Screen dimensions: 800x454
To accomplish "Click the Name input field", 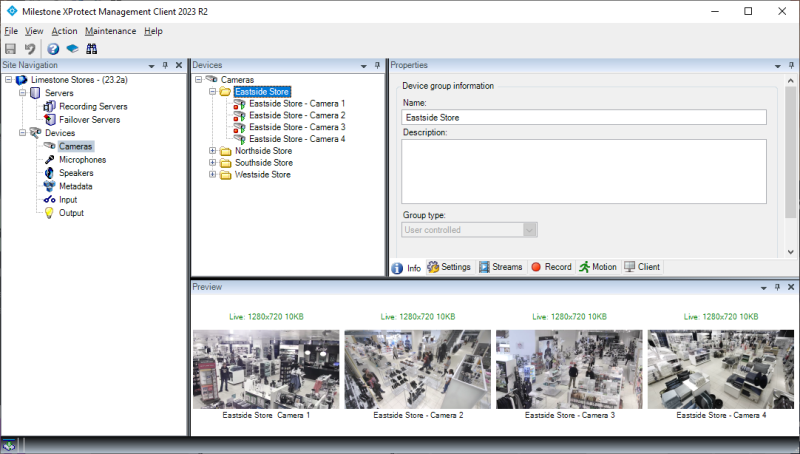I will point(584,117).
